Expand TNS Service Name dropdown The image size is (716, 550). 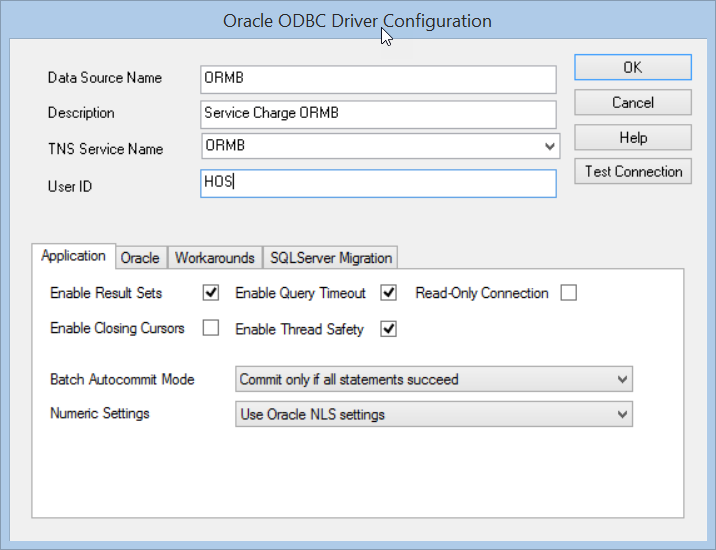click(x=549, y=146)
